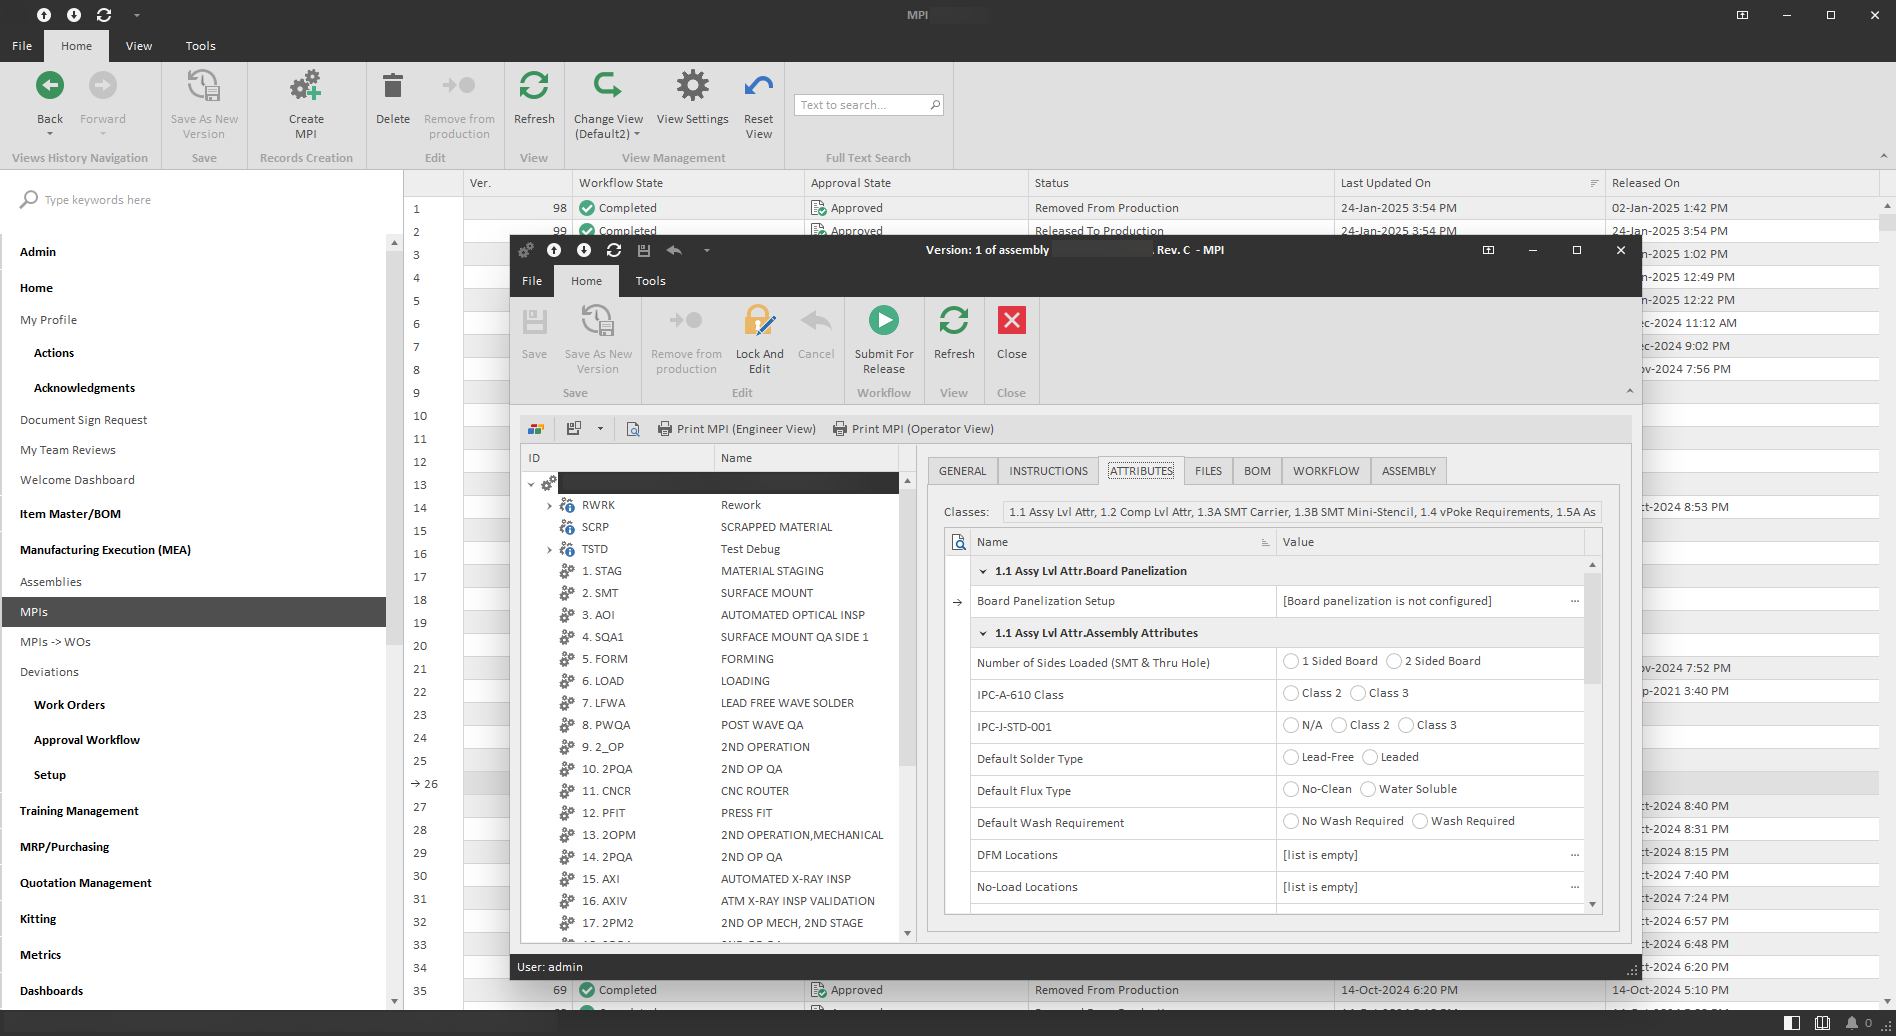1896x1036 pixels.
Task: Click the full text search field
Action: pos(862,105)
